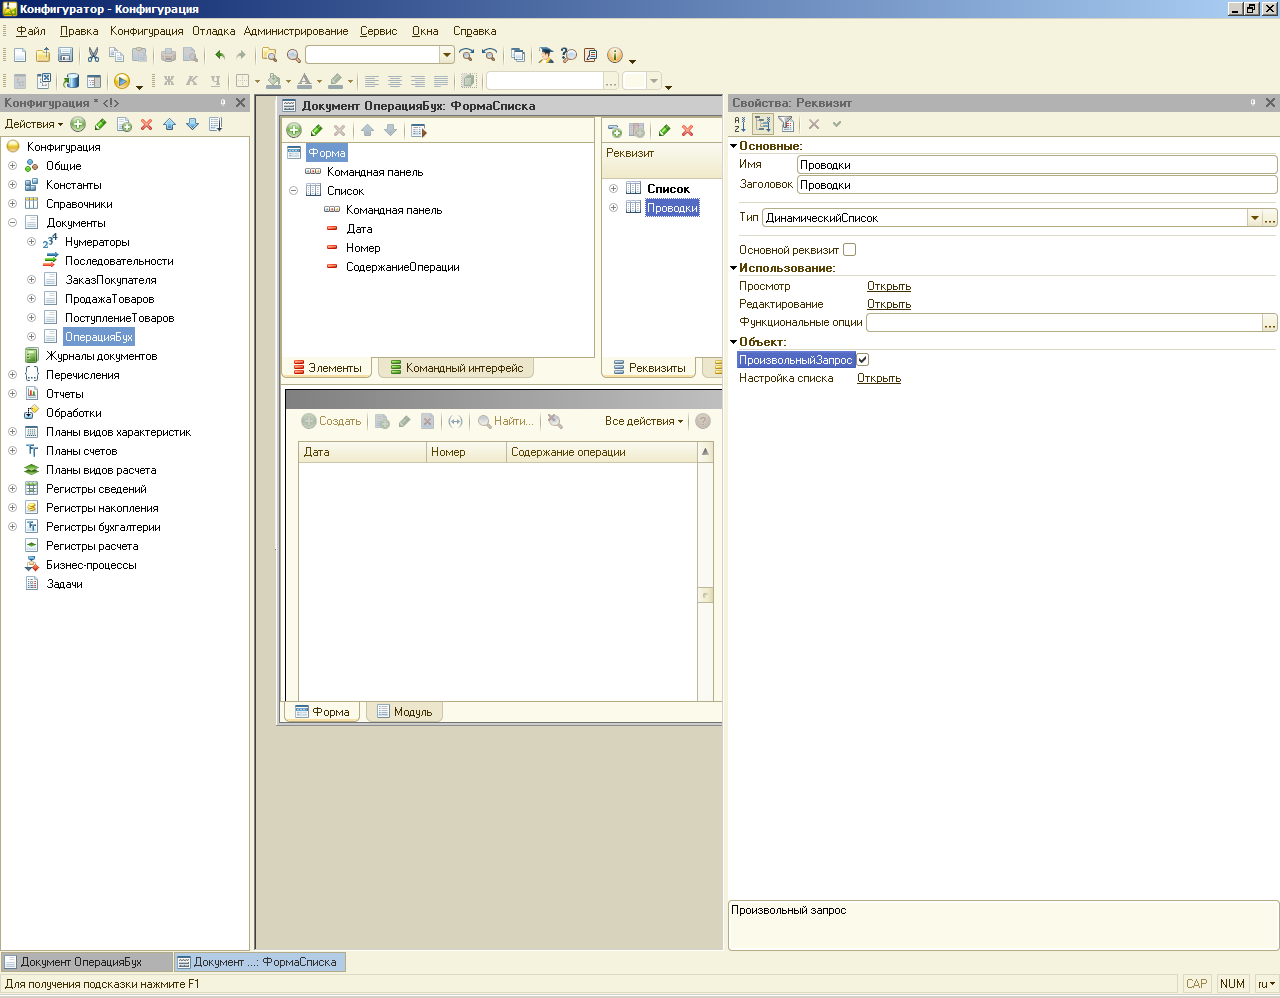The width and height of the screenshot is (1280, 998).
Task: Collapse the Использование properties section
Action: (x=733, y=268)
